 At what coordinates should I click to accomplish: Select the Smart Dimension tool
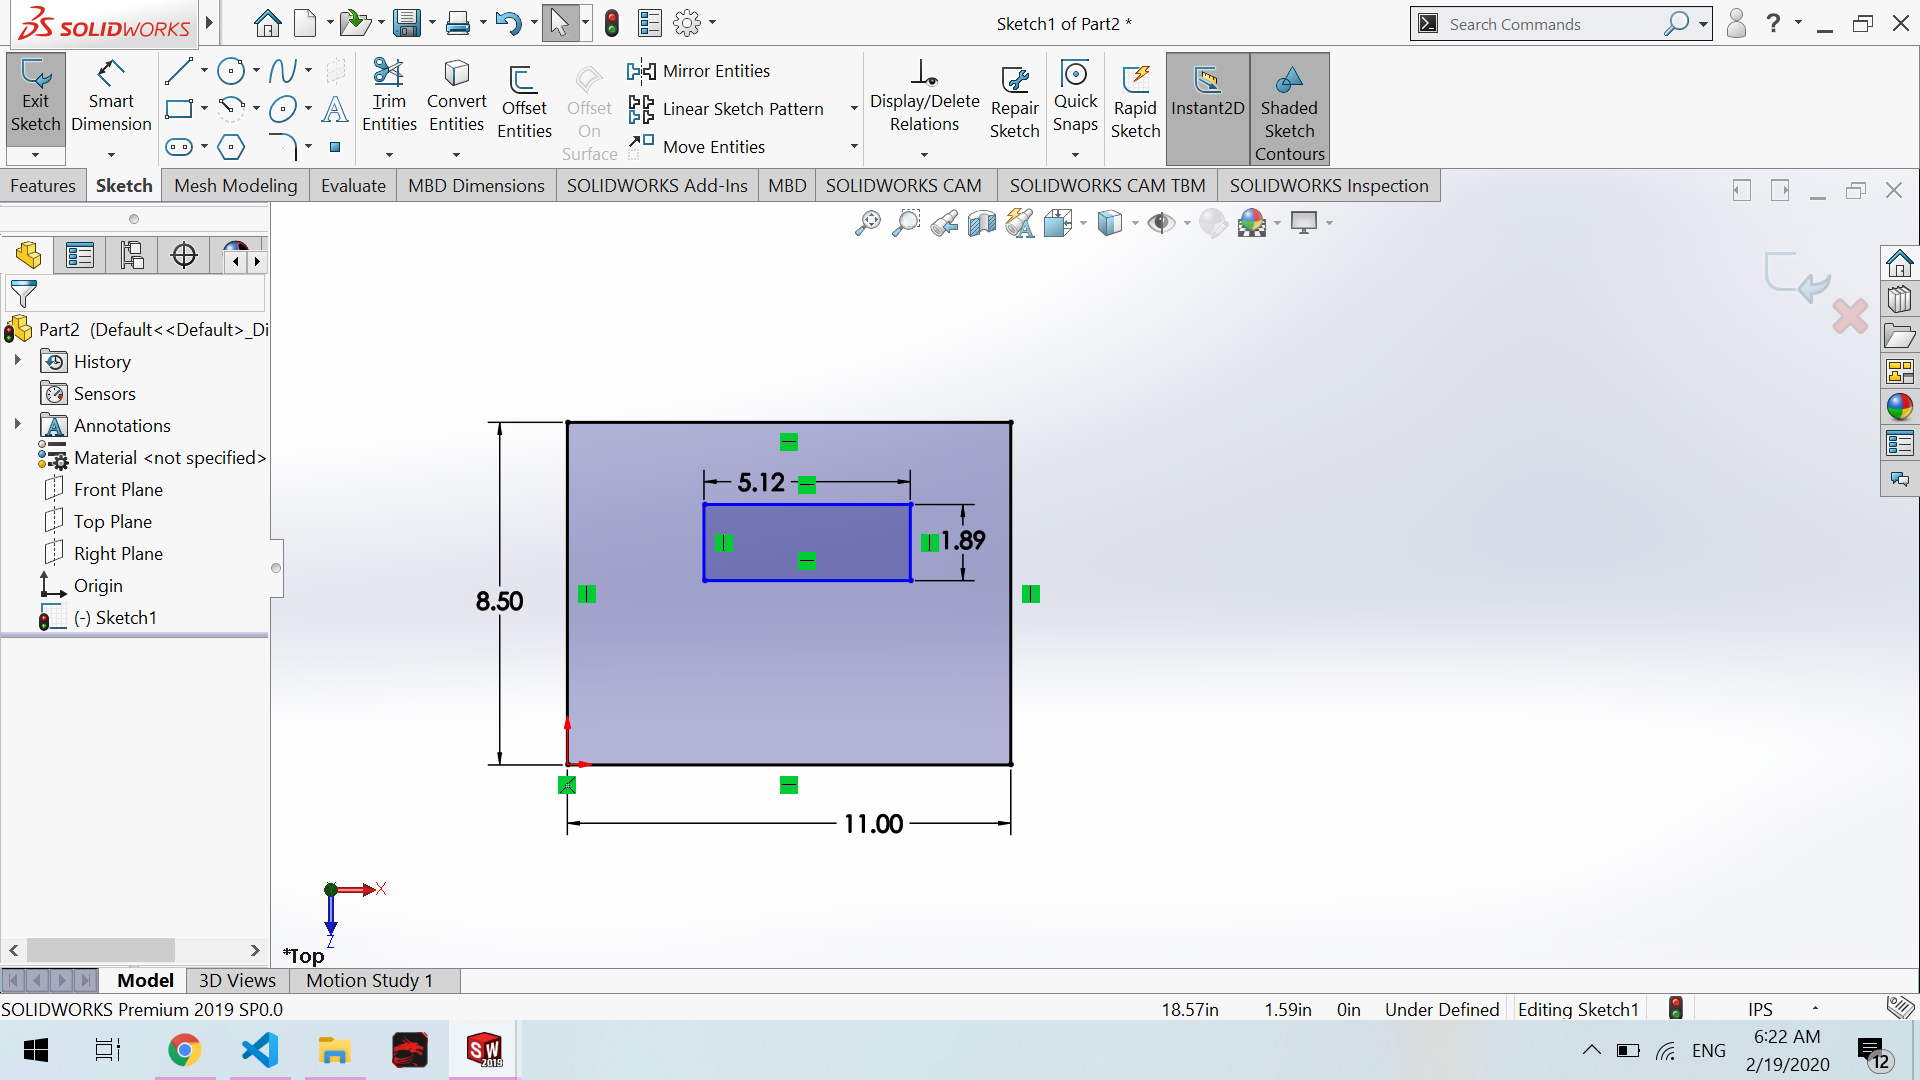111,97
